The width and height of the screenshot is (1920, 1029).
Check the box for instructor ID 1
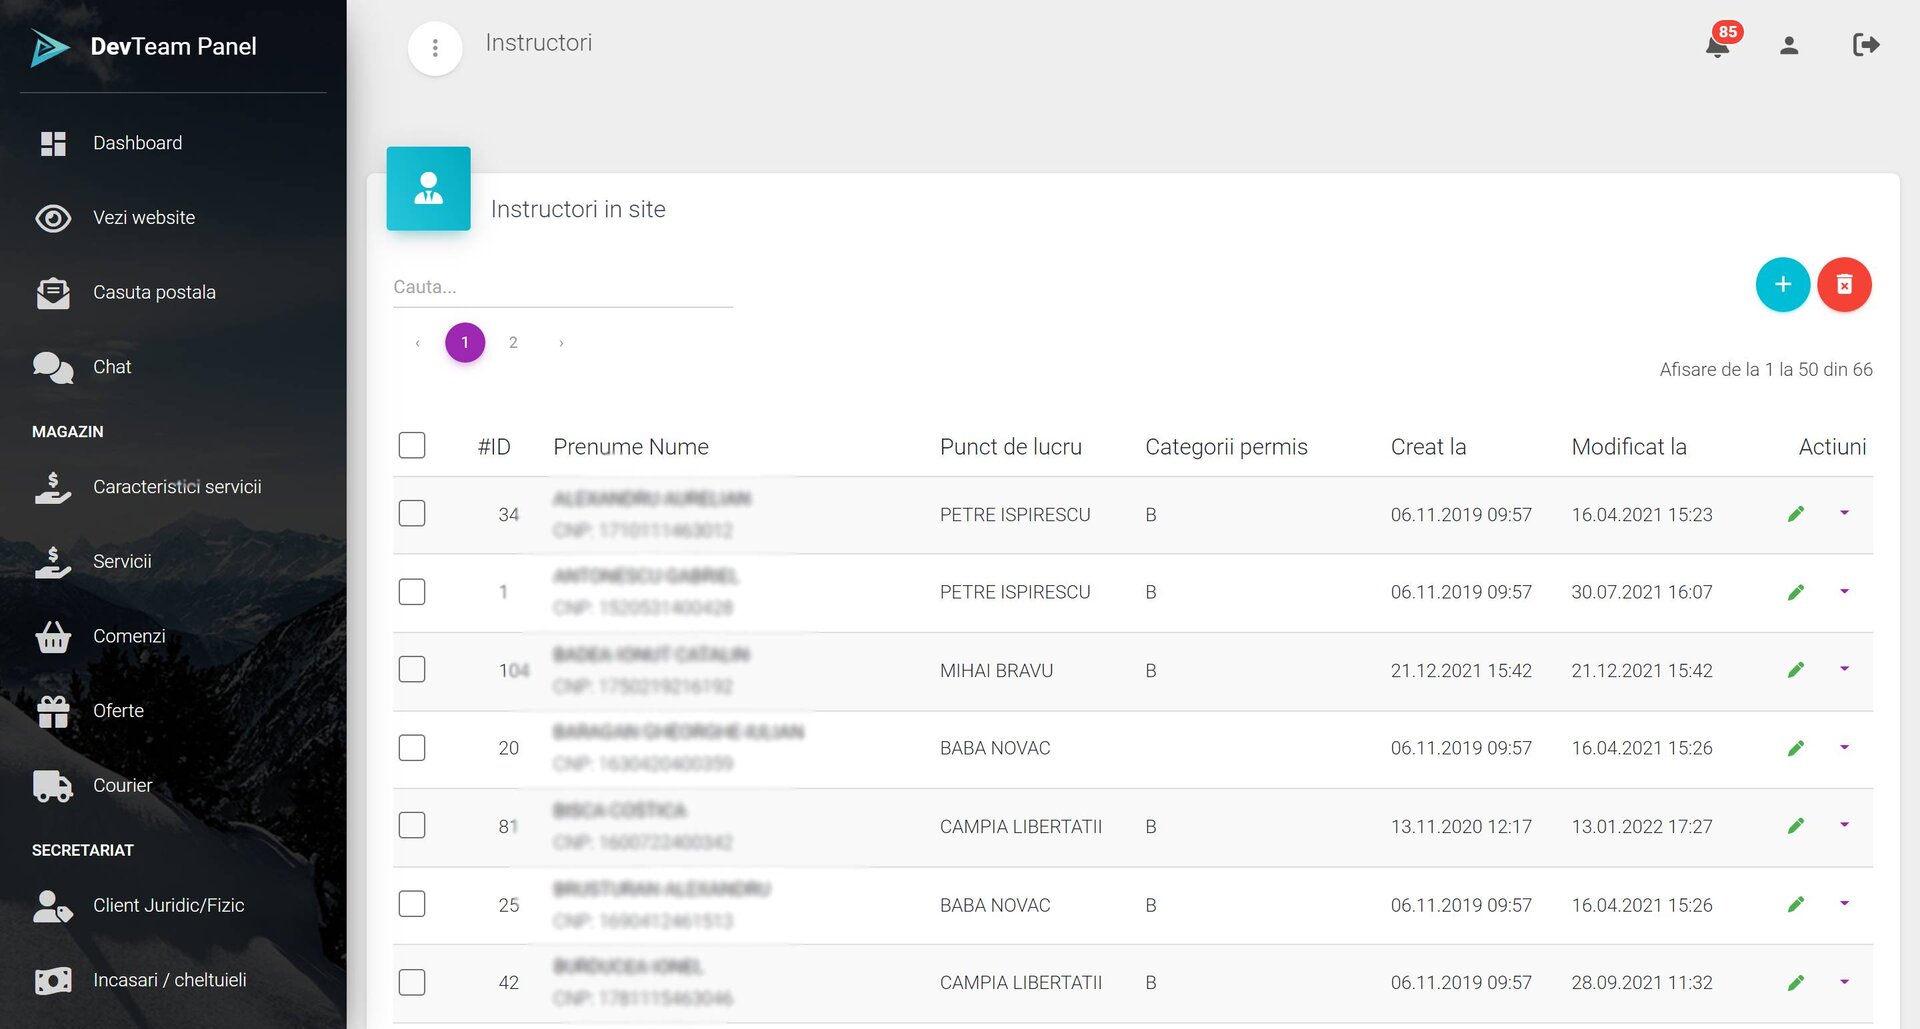[x=412, y=592]
